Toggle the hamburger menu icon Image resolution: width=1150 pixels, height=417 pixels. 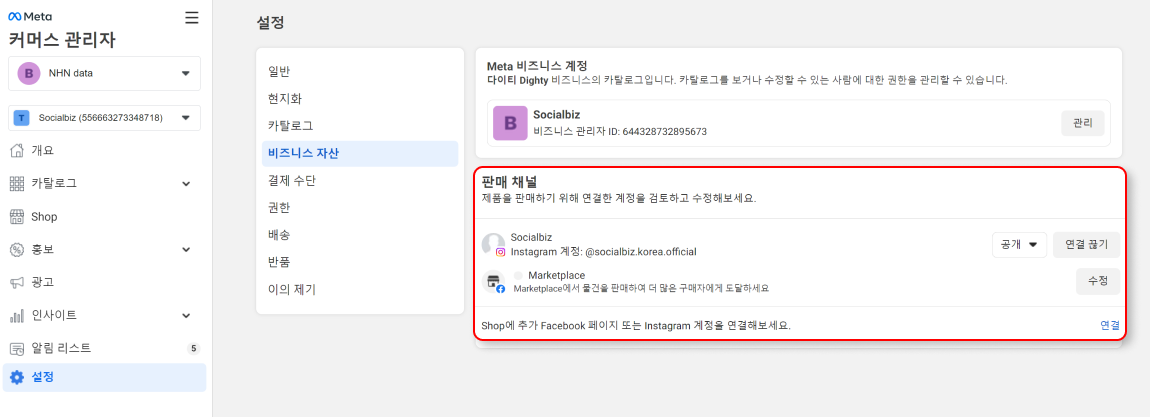(191, 18)
